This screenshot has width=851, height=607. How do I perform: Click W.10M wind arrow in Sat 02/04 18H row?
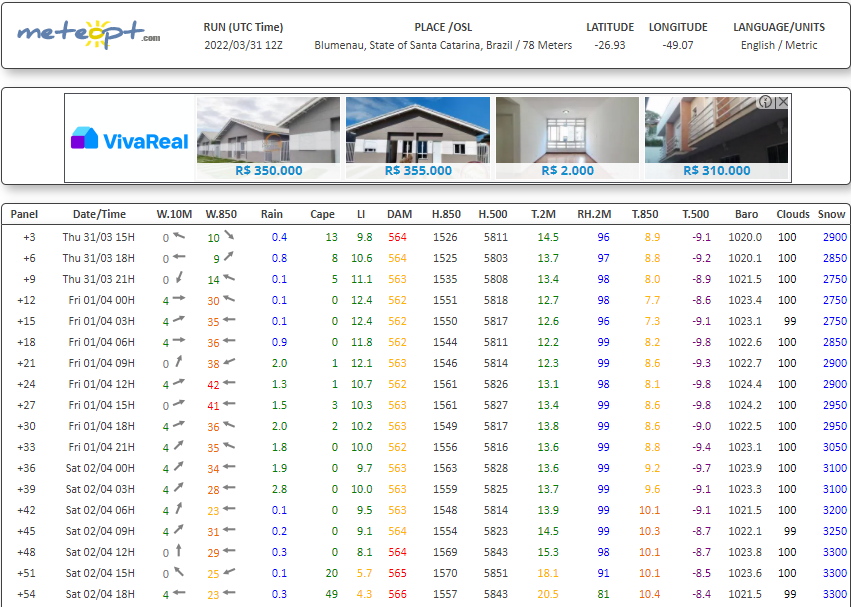(x=179, y=592)
